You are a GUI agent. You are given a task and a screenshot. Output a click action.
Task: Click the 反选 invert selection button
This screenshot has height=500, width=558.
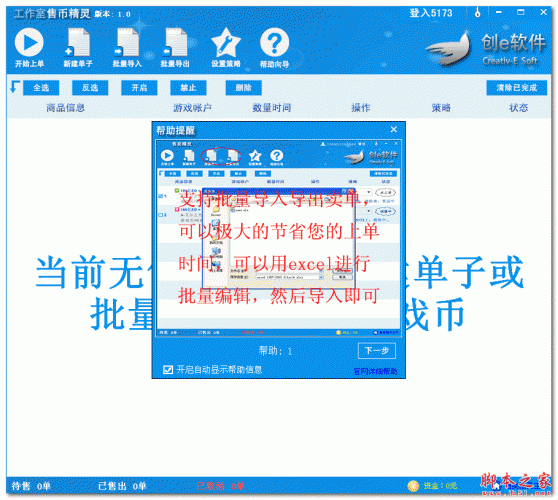[90, 88]
